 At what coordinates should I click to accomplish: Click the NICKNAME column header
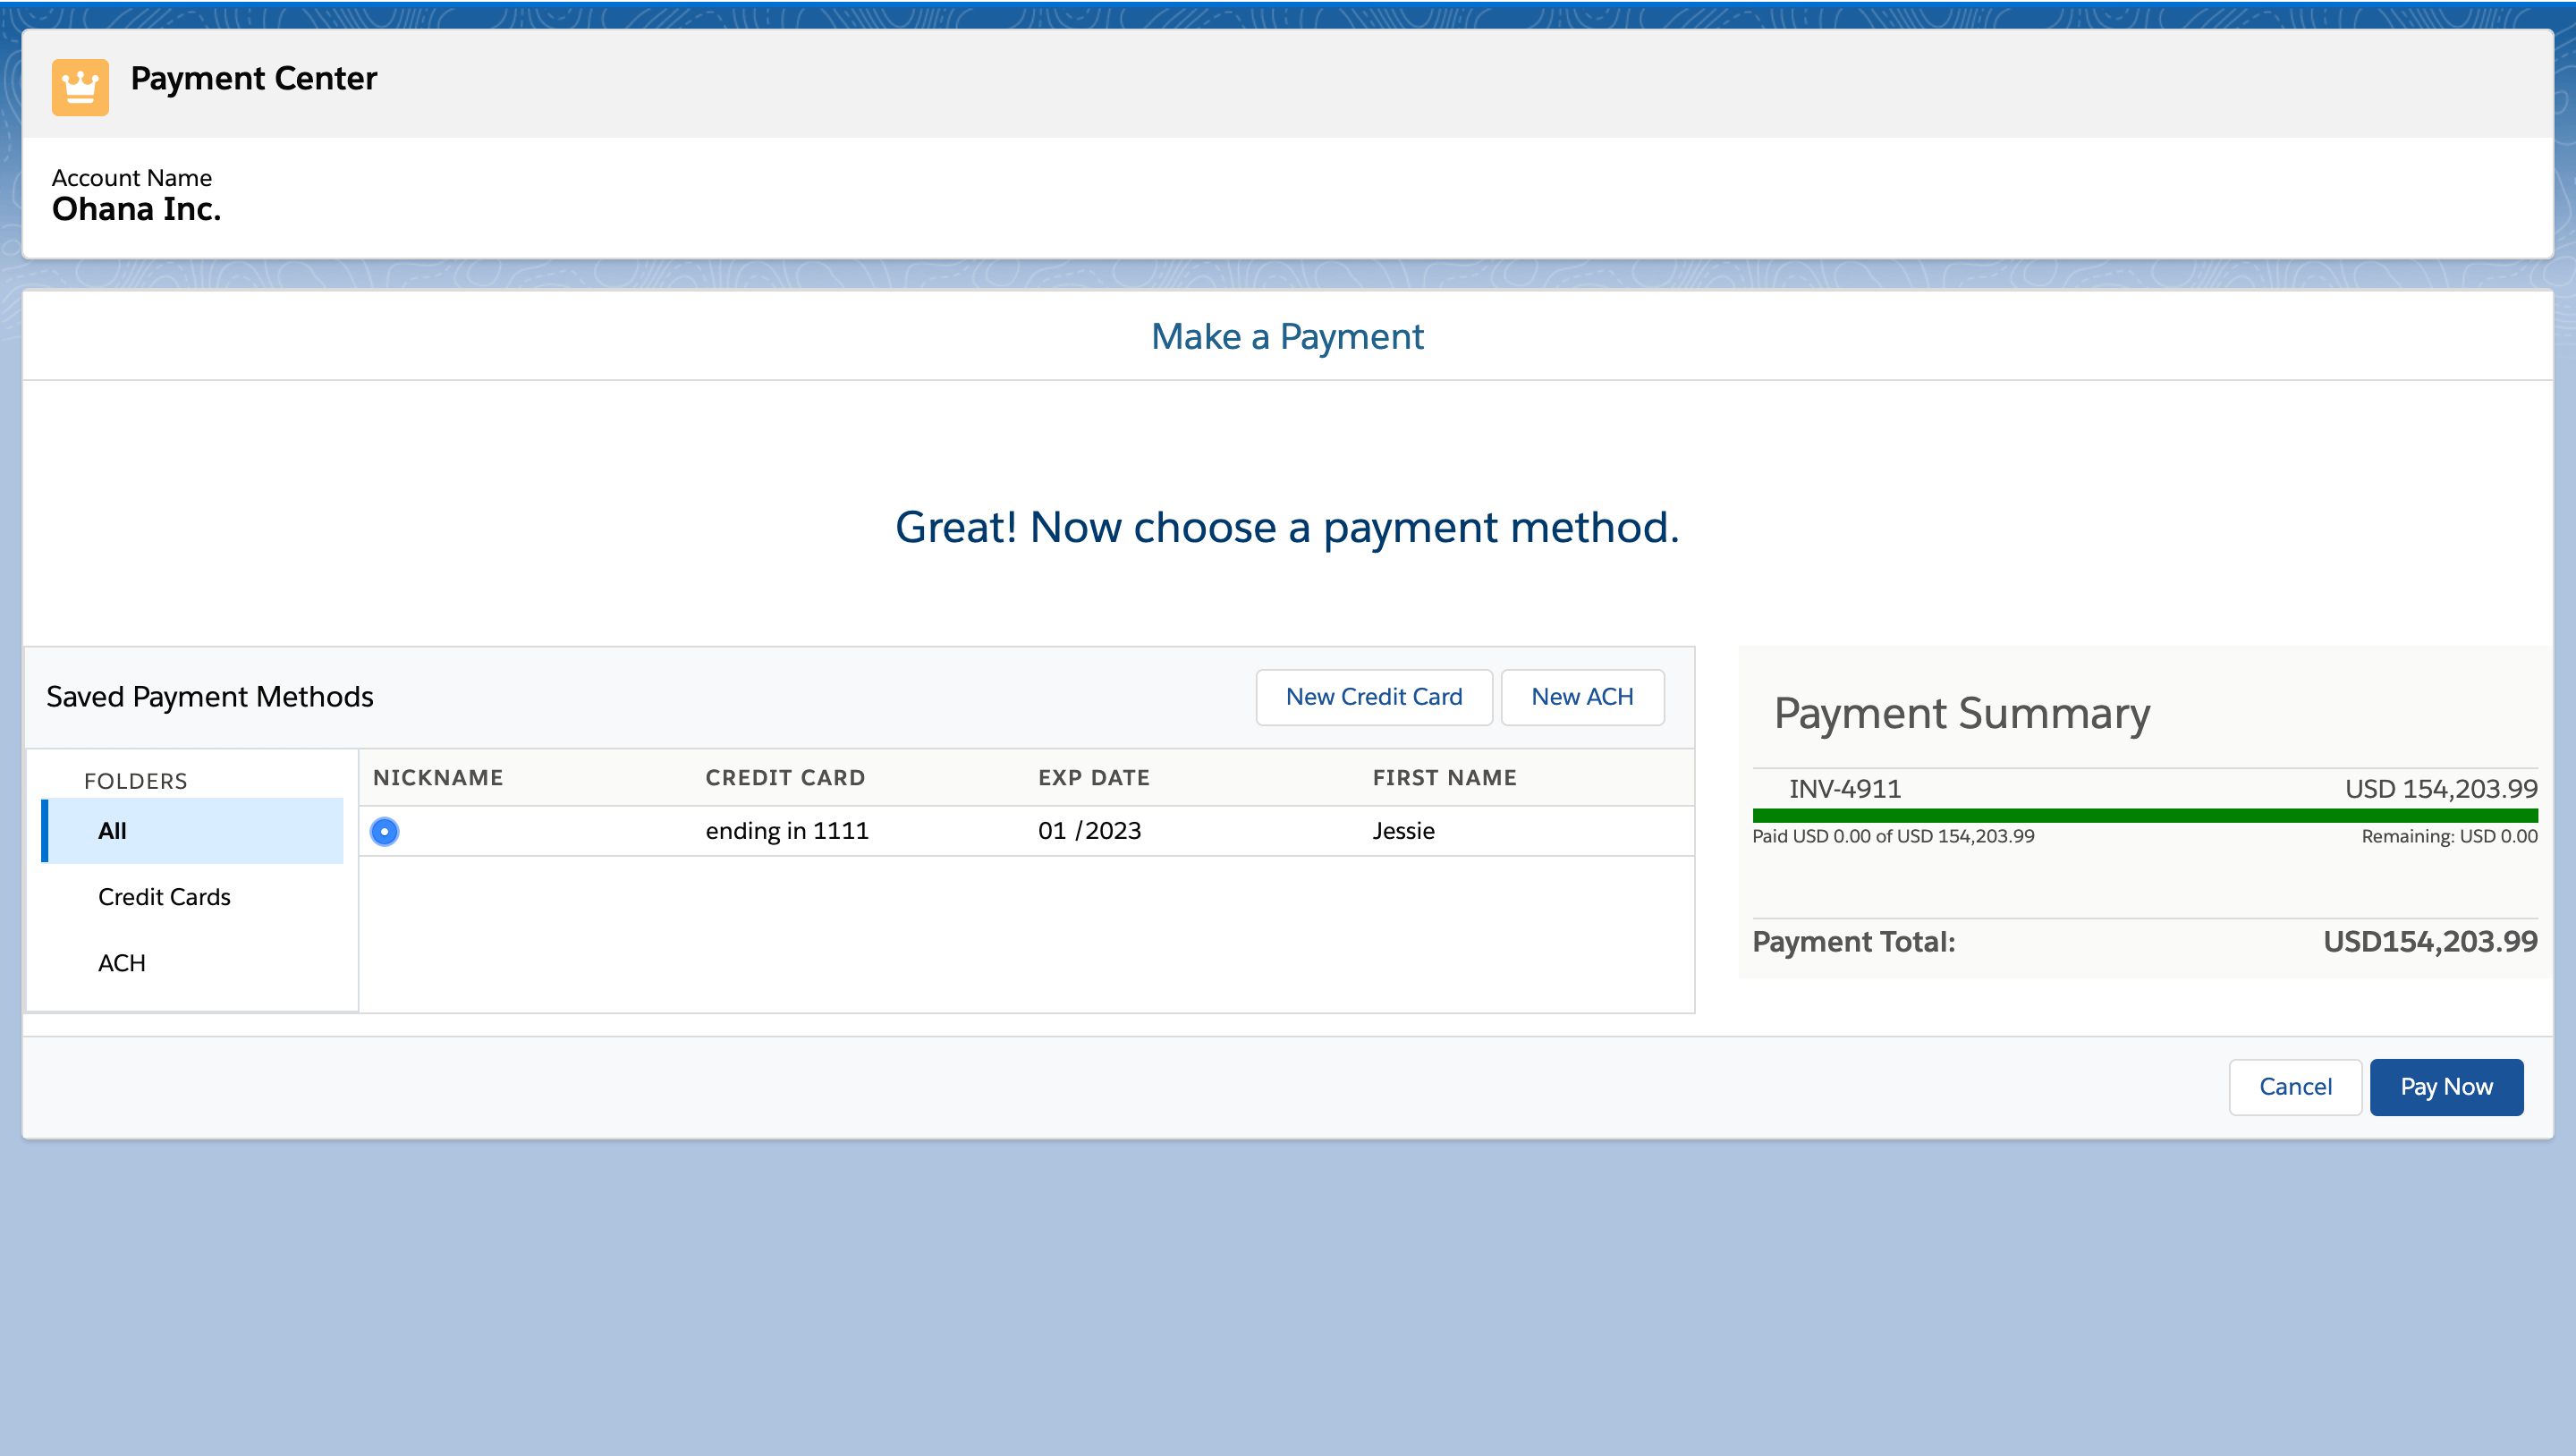438,778
